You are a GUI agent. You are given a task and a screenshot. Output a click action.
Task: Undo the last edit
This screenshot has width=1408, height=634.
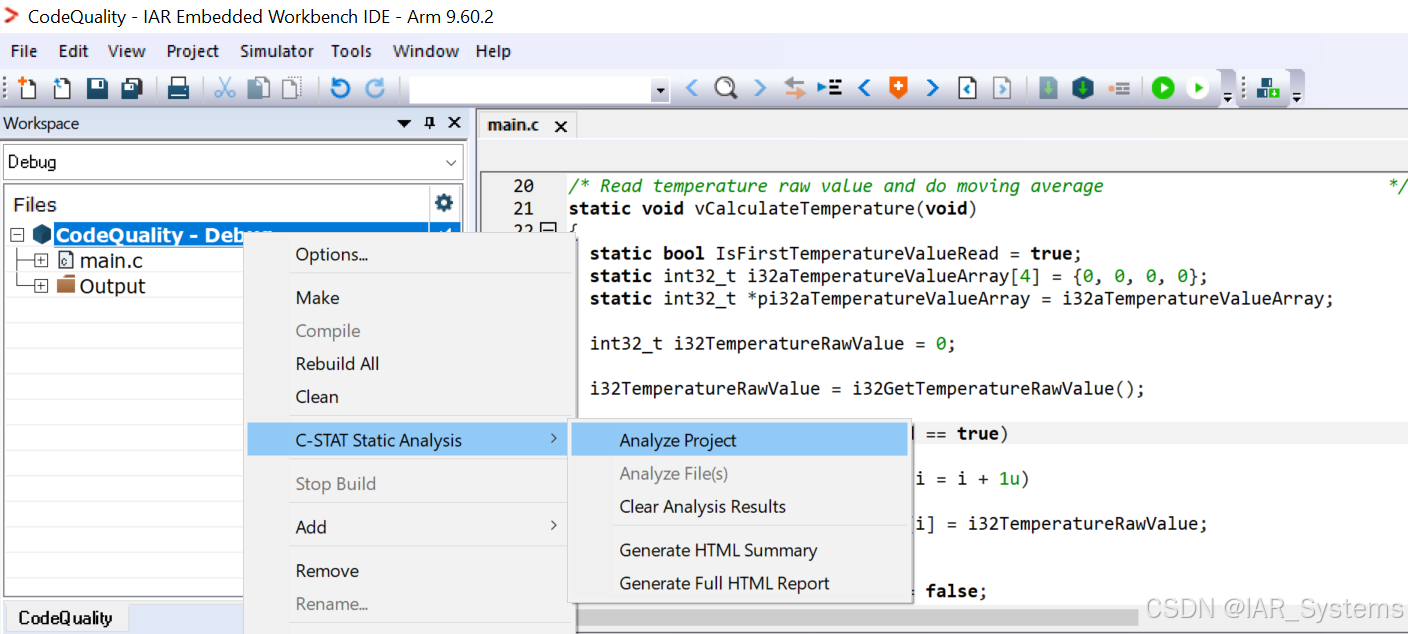340,89
